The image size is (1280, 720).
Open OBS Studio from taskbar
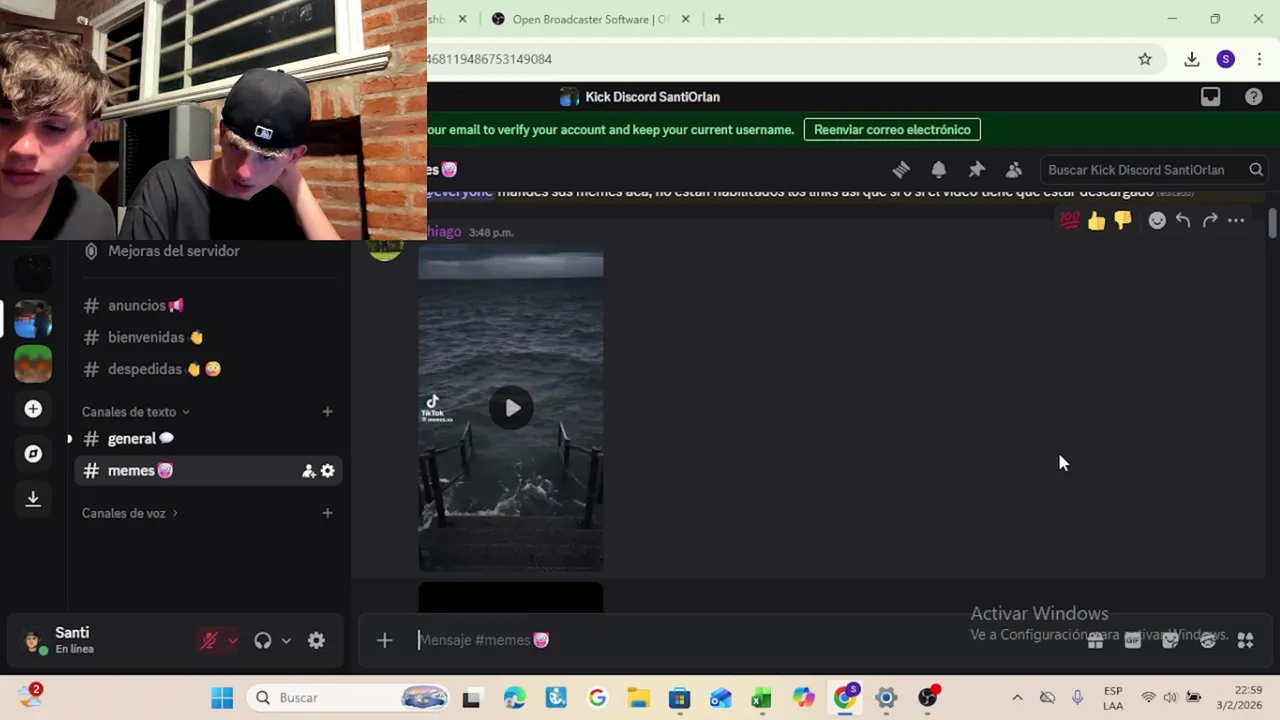(x=928, y=698)
